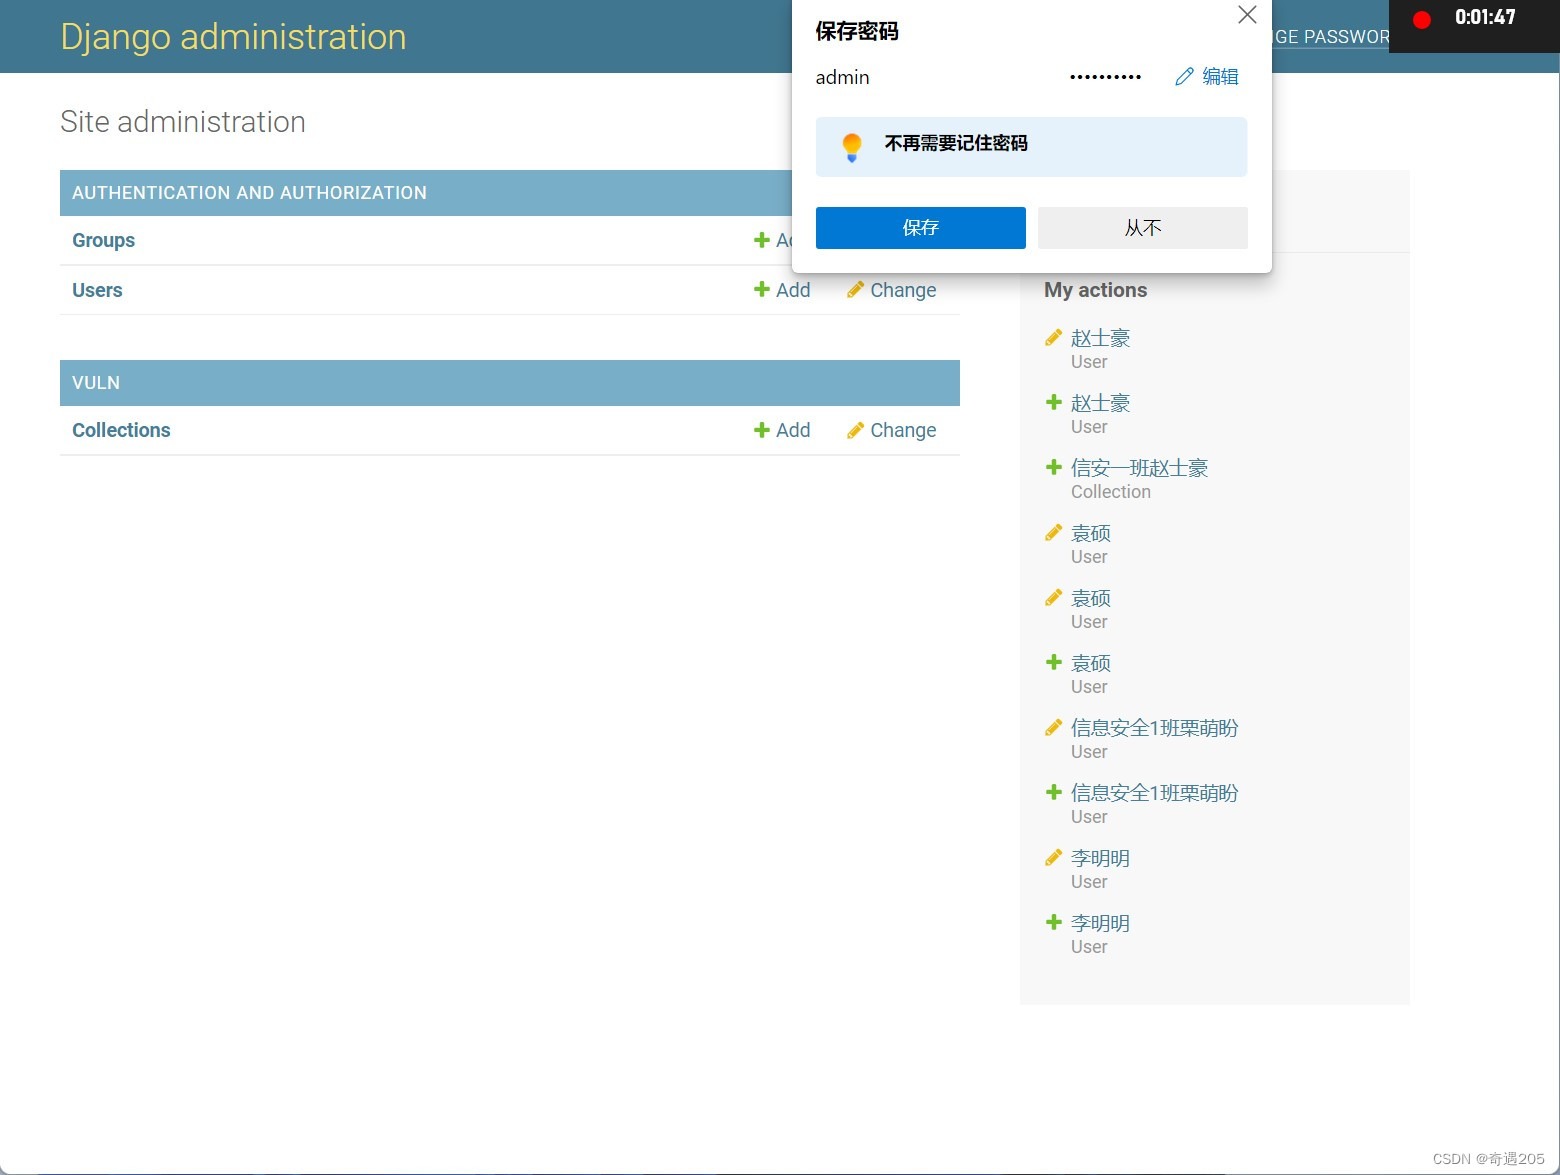Open the 李明明 changed action entry
This screenshot has width=1560, height=1175.
[1100, 858]
